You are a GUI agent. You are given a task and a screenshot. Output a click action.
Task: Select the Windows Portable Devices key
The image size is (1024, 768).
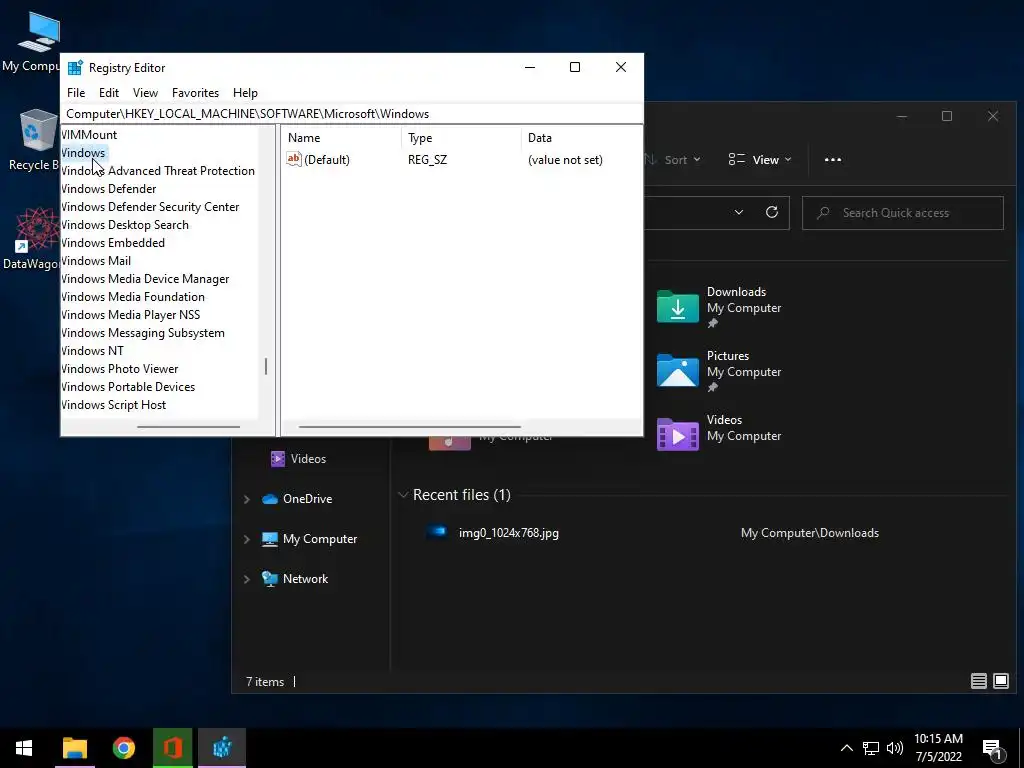[128, 387]
